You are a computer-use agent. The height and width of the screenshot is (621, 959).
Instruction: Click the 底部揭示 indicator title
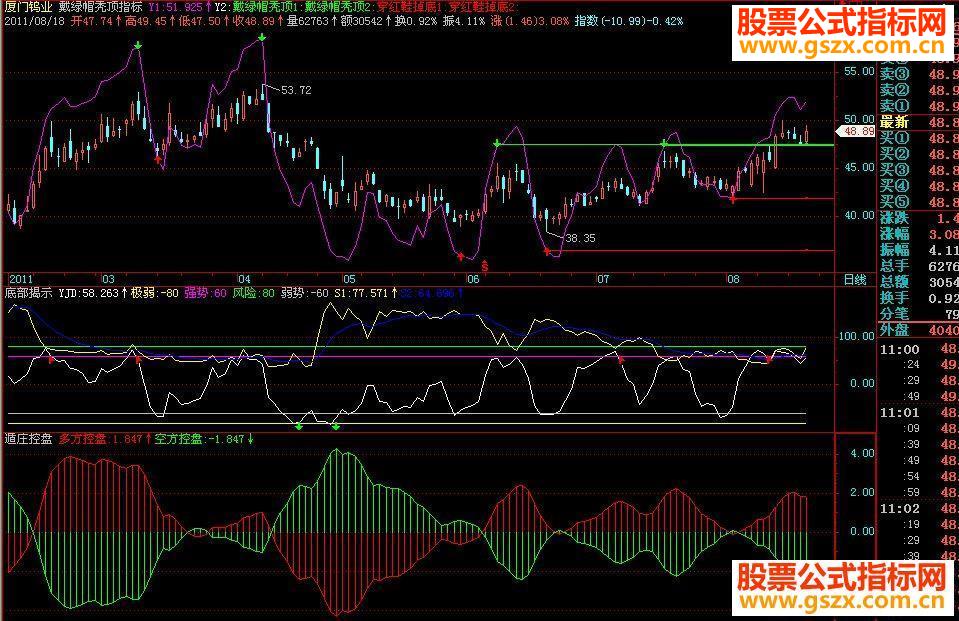tap(28, 293)
